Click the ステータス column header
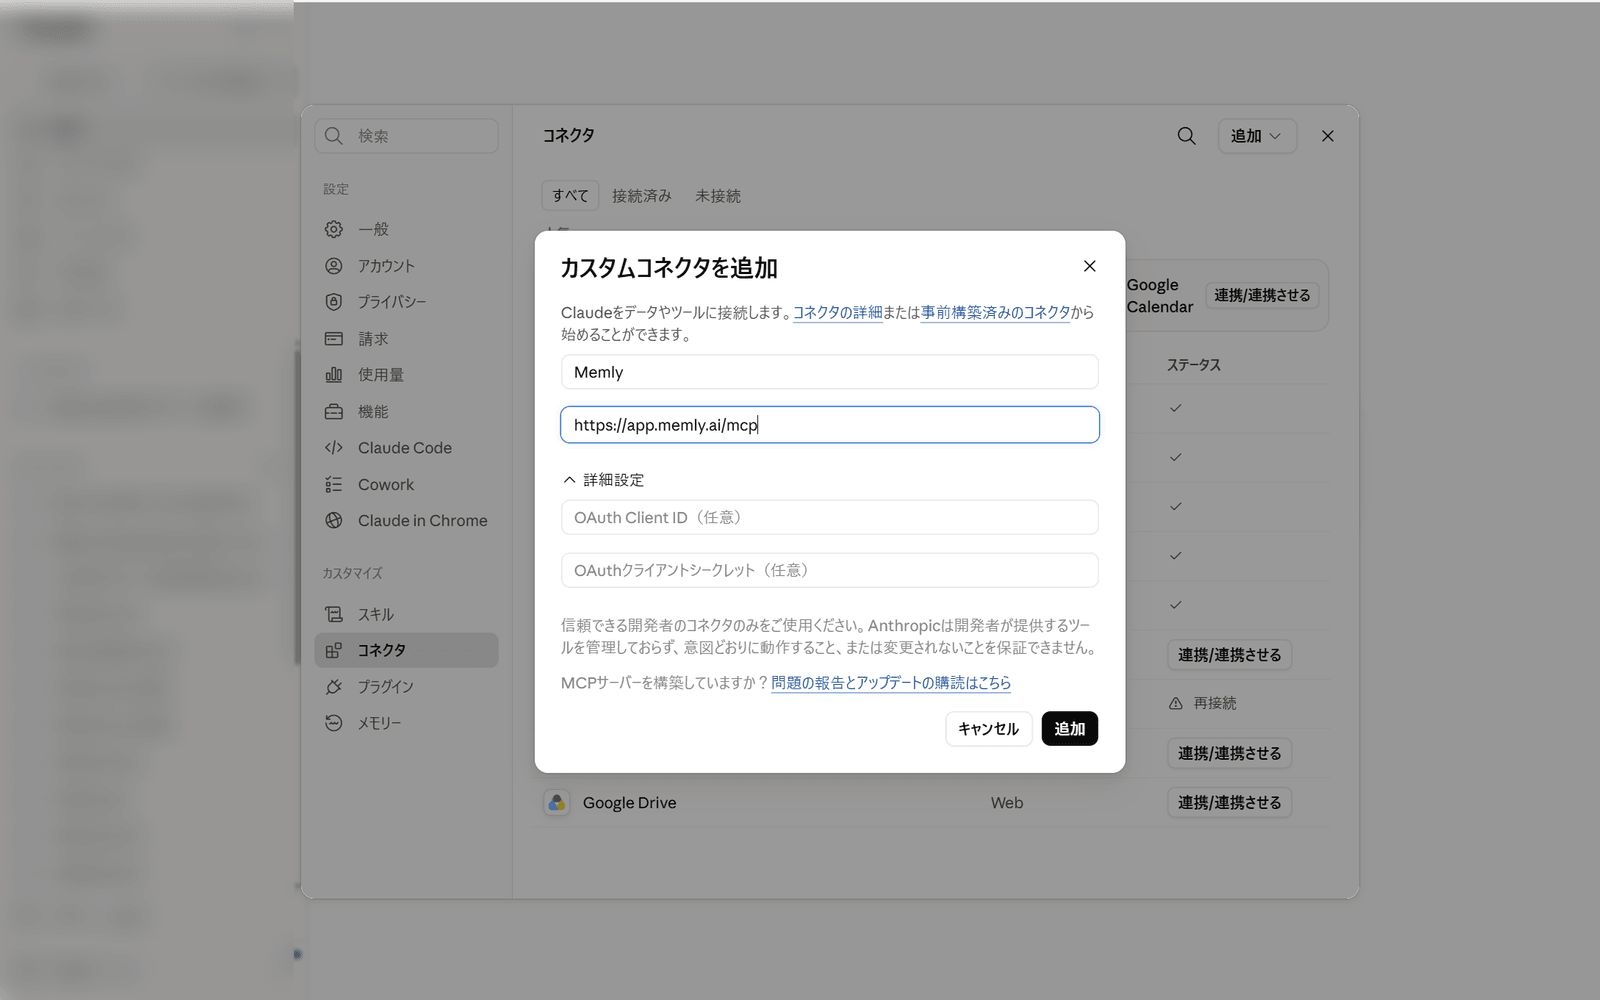Image resolution: width=1600 pixels, height=1000 pixels. pos(1194,365)
